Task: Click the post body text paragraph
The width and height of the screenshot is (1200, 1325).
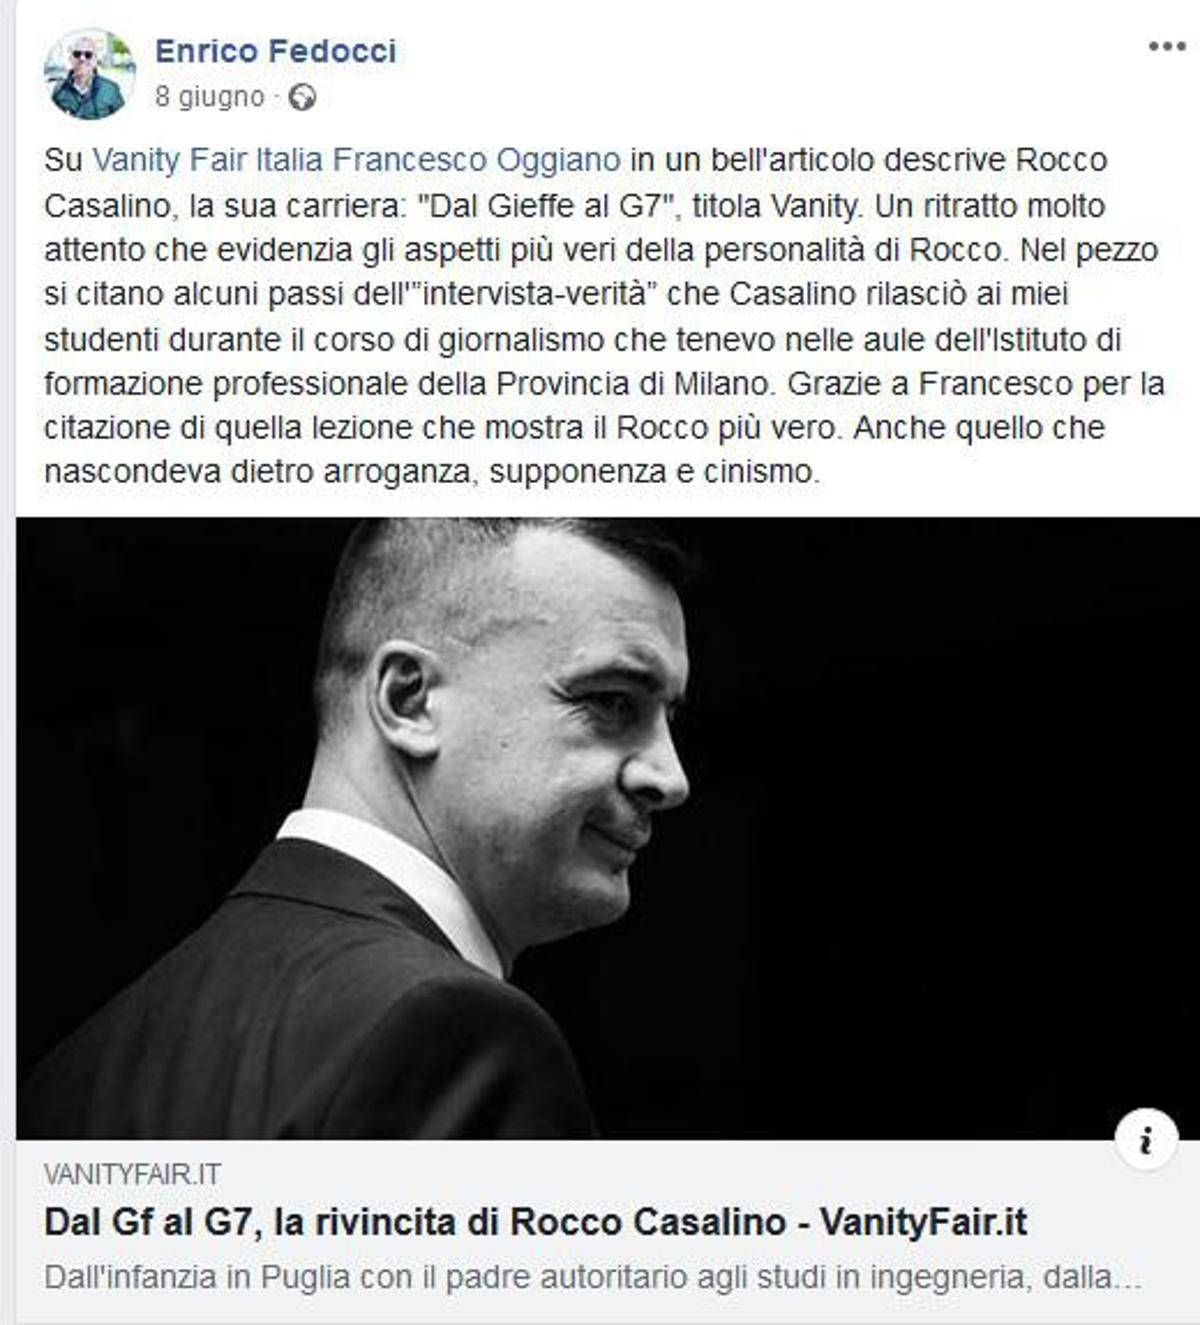Action: pyautogui.click(x=604, y=316)
